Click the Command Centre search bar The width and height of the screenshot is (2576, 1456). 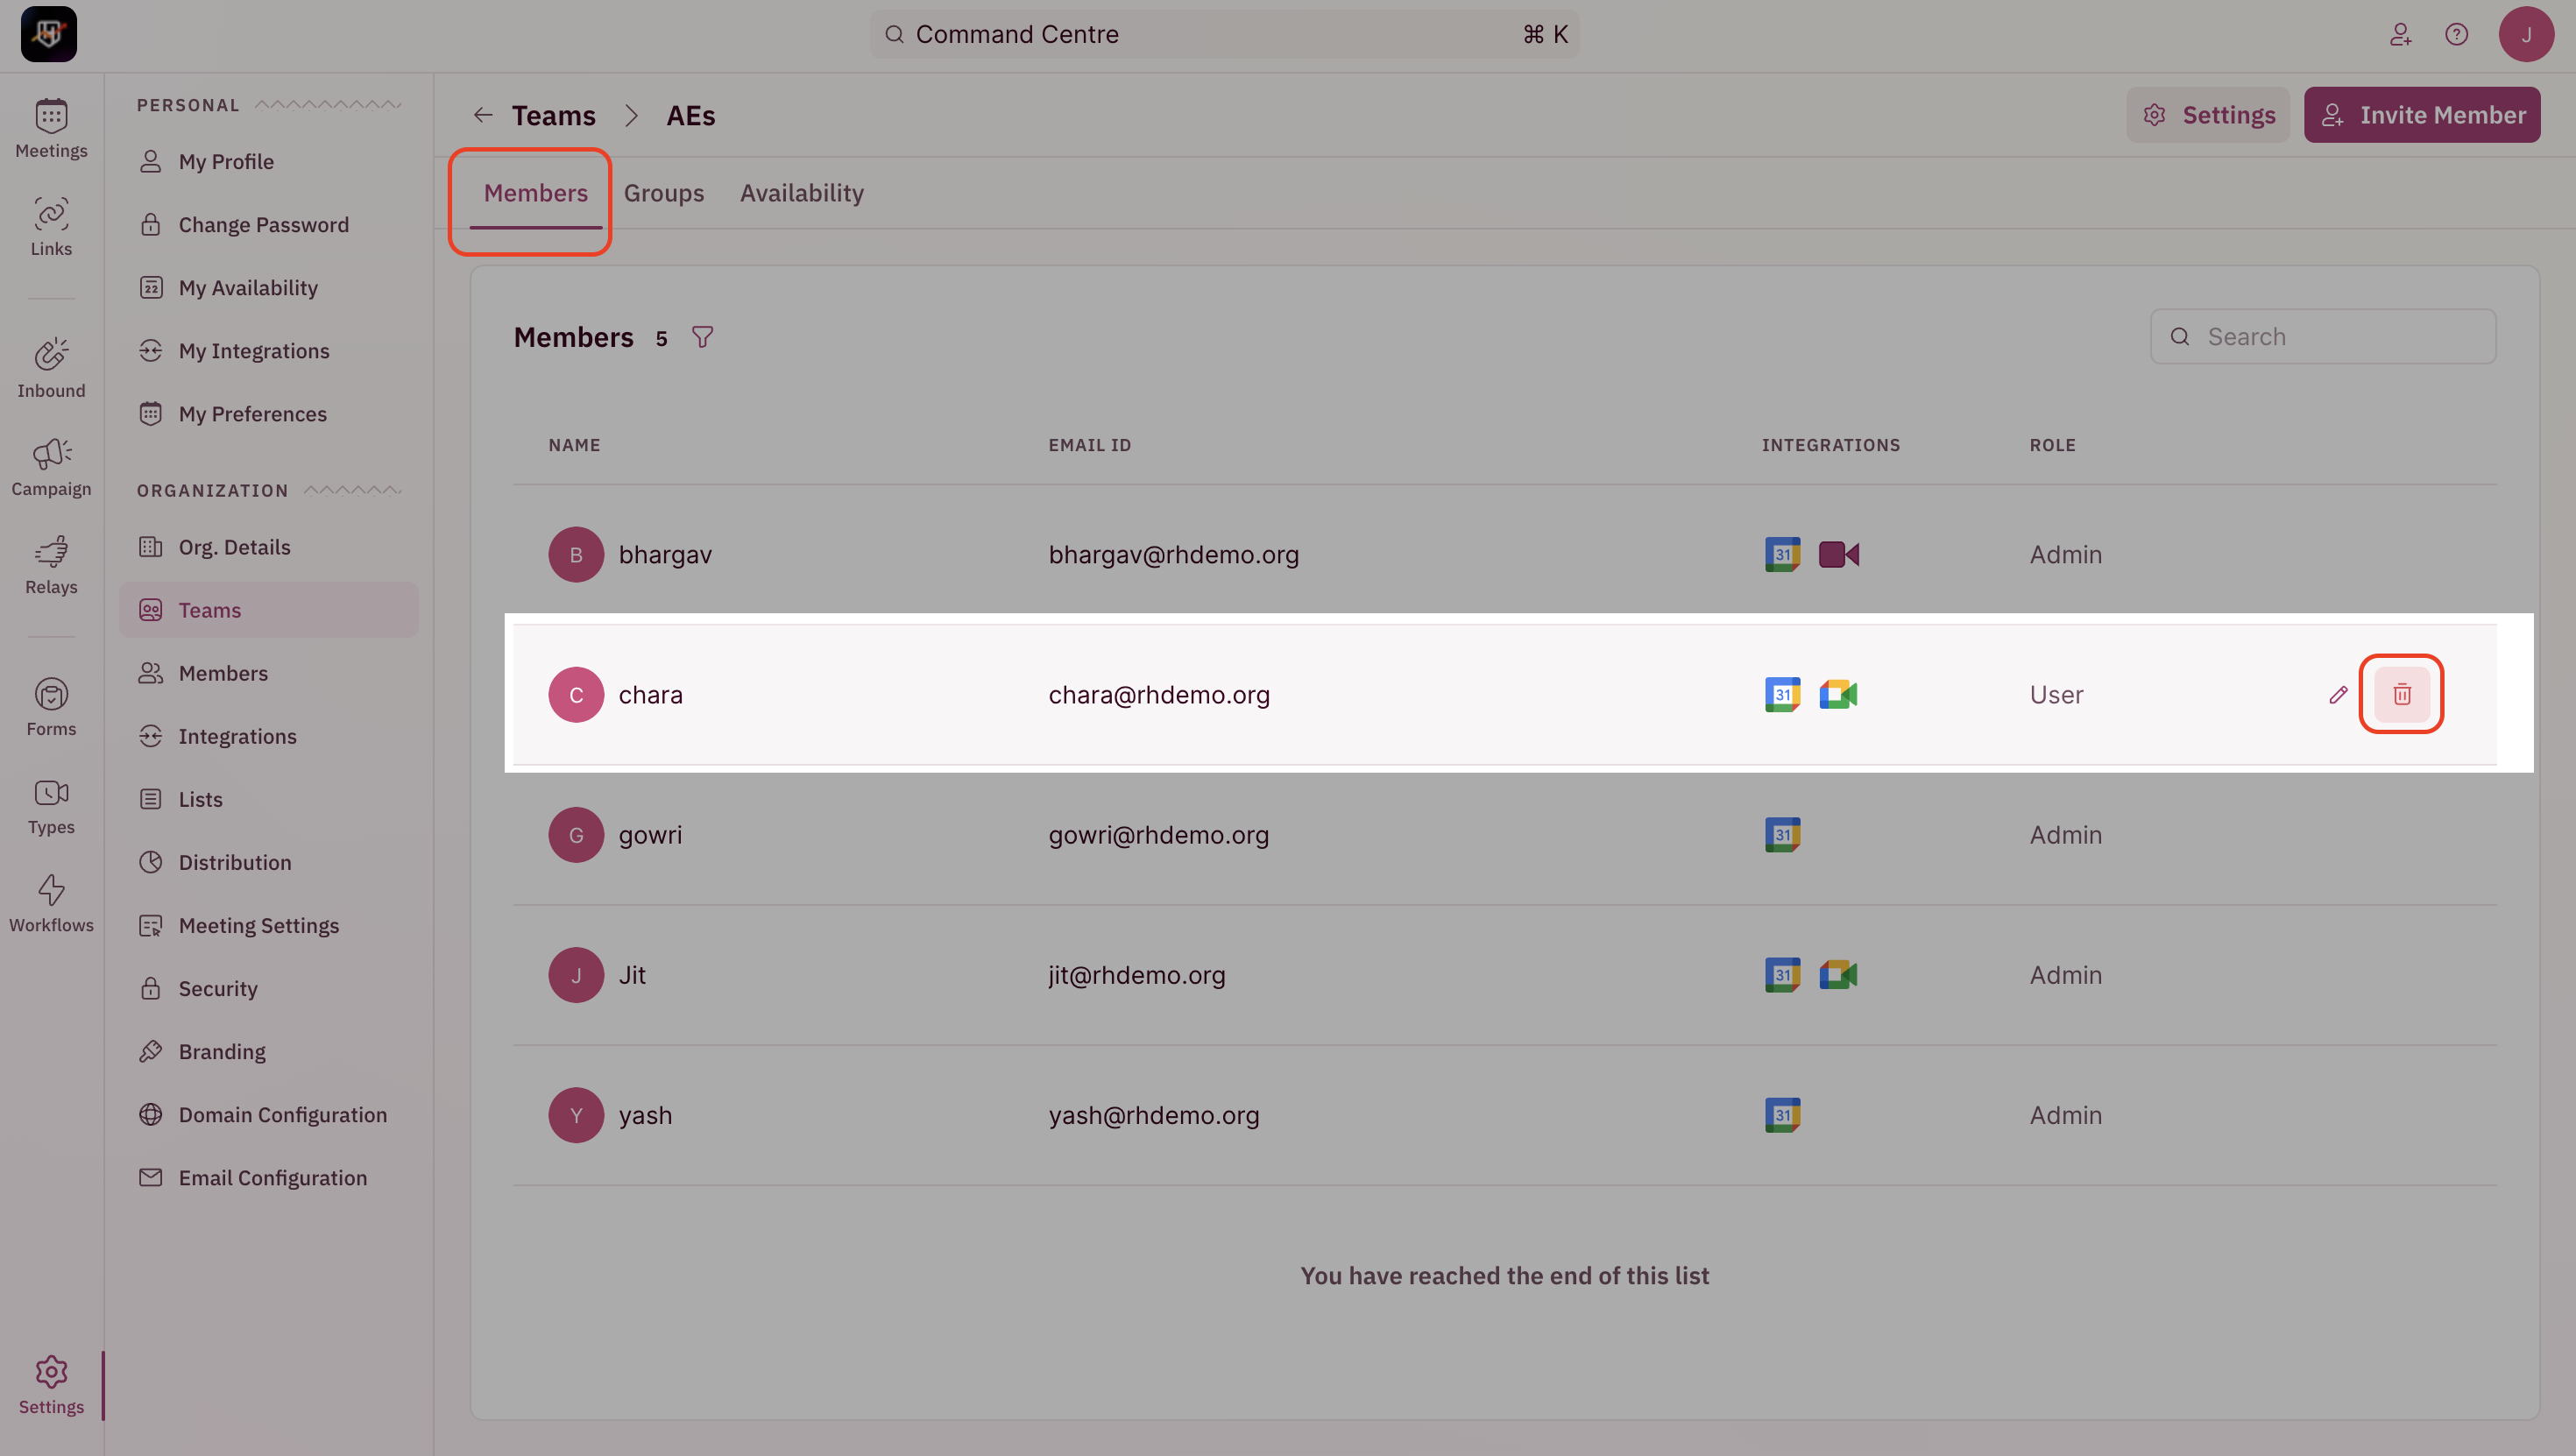click(1224, 34)
